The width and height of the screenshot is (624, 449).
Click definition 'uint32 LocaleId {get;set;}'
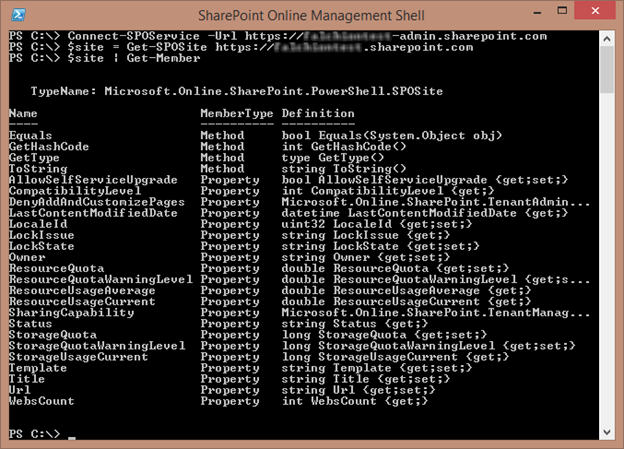point(377,224)
